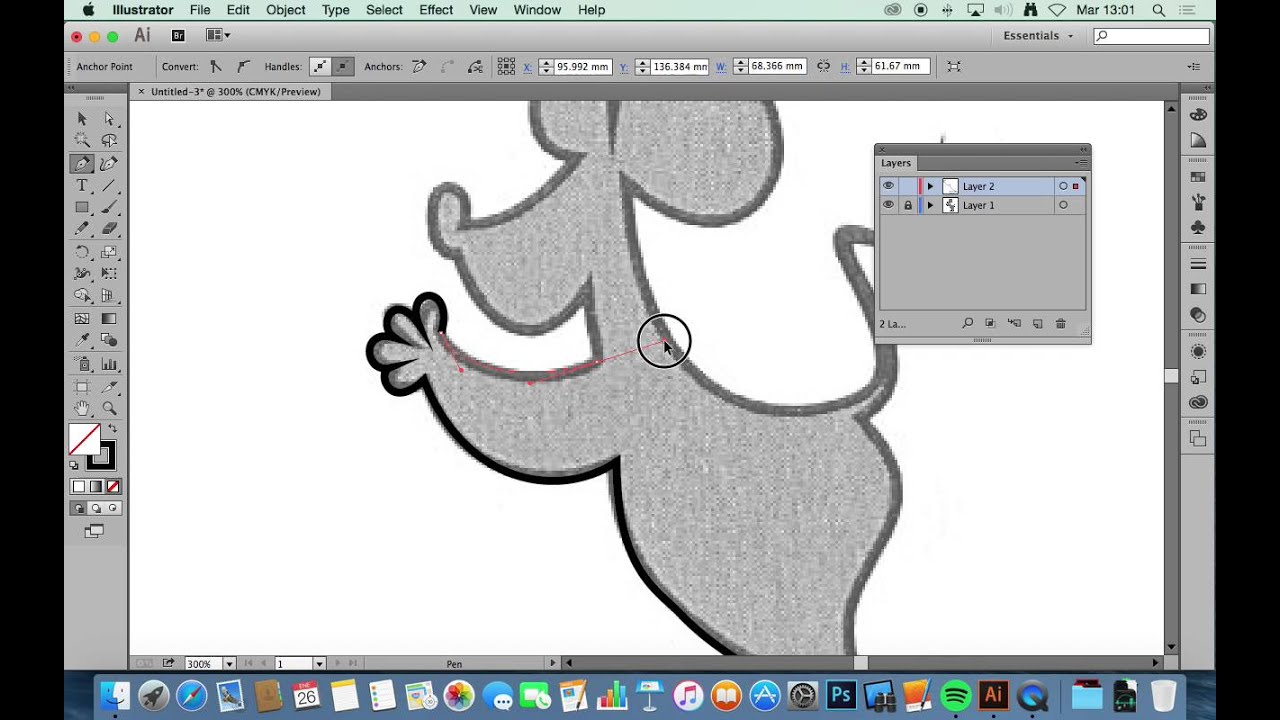Select Draw Normal drawing mode
1280x720 pixels.
[79, 508]
